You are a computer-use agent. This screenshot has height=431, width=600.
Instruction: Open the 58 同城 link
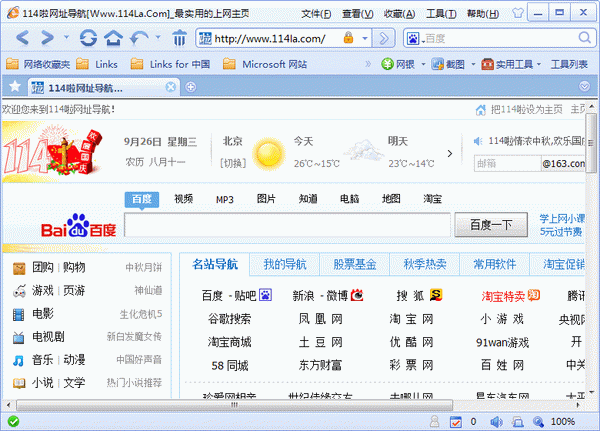click(230, 365)
